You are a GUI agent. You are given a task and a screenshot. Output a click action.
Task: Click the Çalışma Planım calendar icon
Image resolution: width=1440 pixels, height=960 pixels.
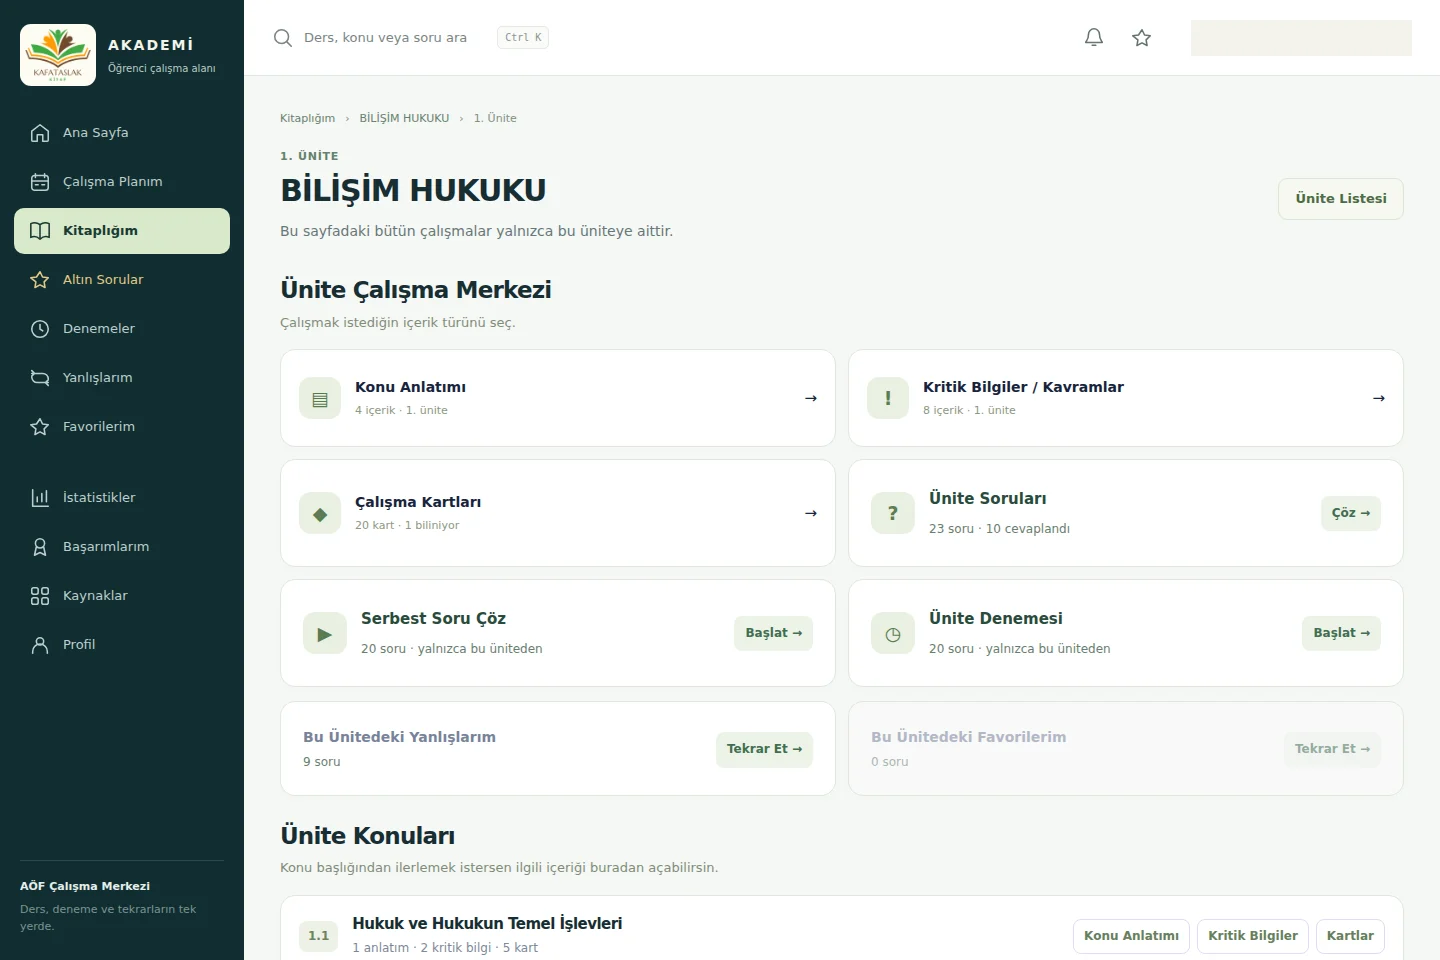(x=40, y=182)
